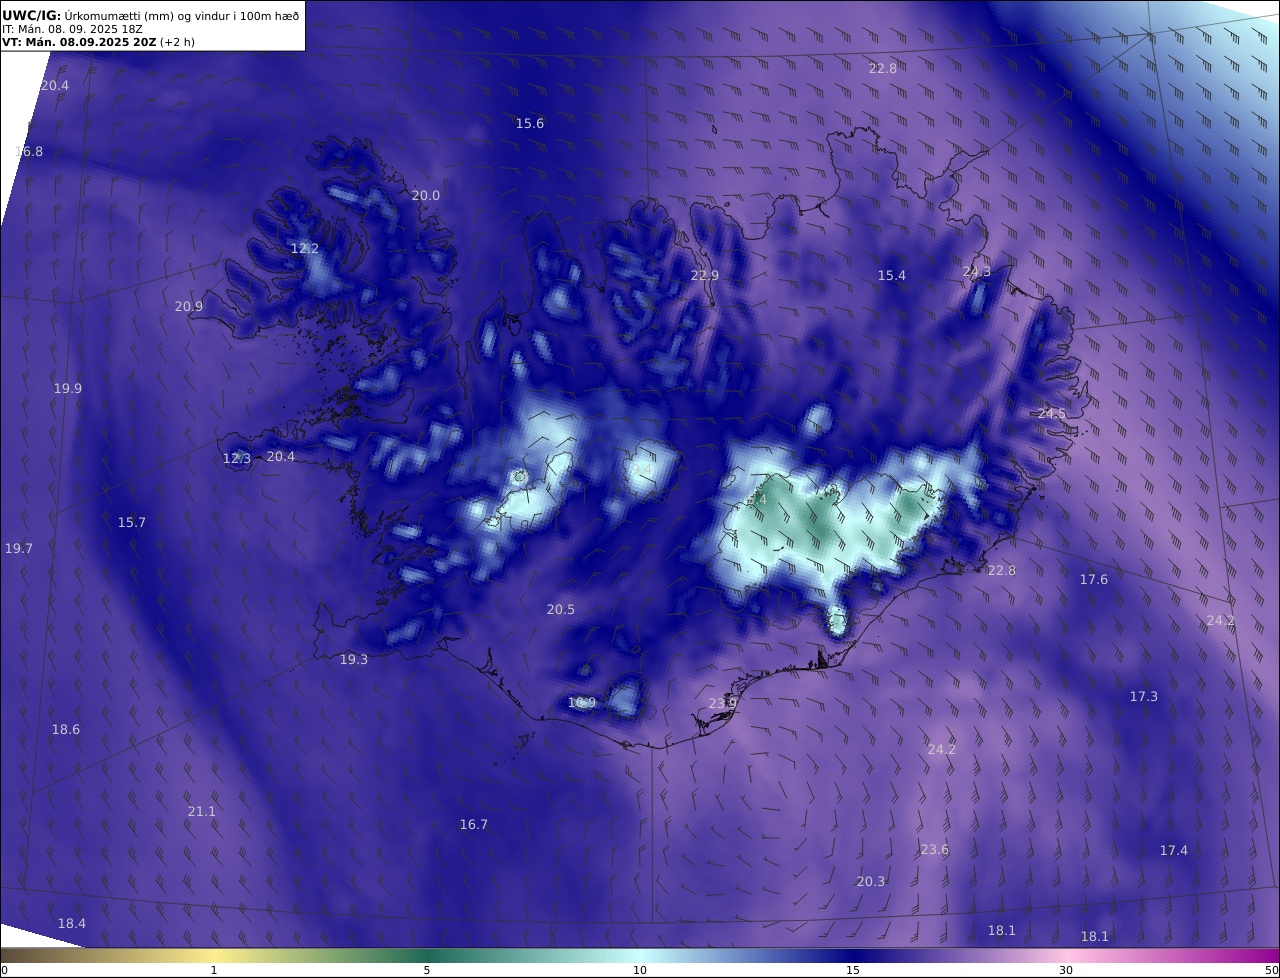This screenshot has width=1280, height=978.
Task: Click the 10.9 value label
Action: click(582, 703)
